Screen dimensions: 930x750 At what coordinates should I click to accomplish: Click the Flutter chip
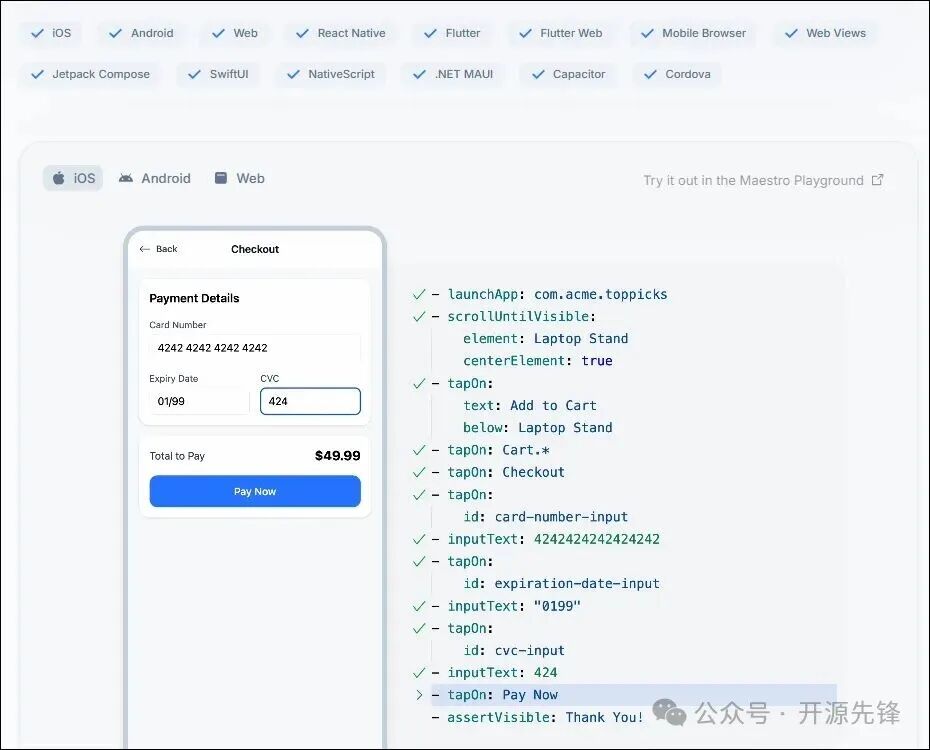(452, 33)
